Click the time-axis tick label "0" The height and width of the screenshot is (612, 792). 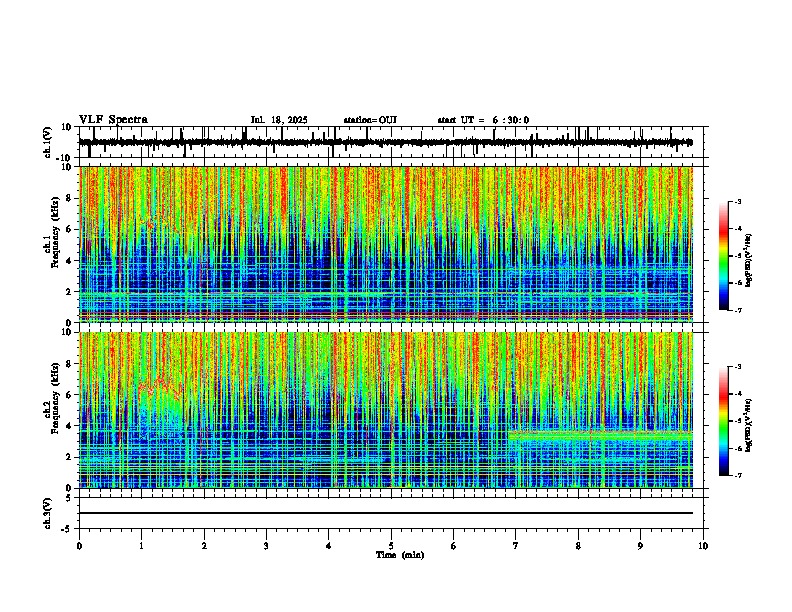[x=79, y=546]
